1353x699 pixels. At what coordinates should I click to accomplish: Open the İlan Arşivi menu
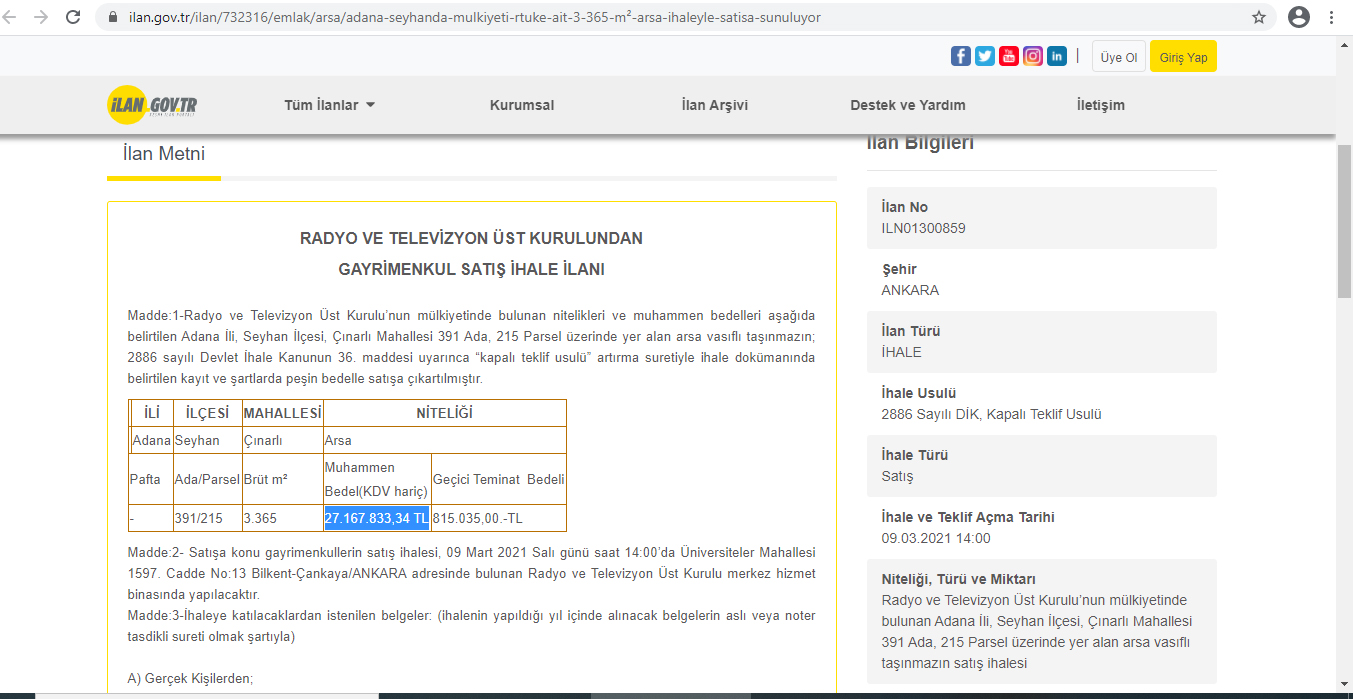(x=714, y=105)
